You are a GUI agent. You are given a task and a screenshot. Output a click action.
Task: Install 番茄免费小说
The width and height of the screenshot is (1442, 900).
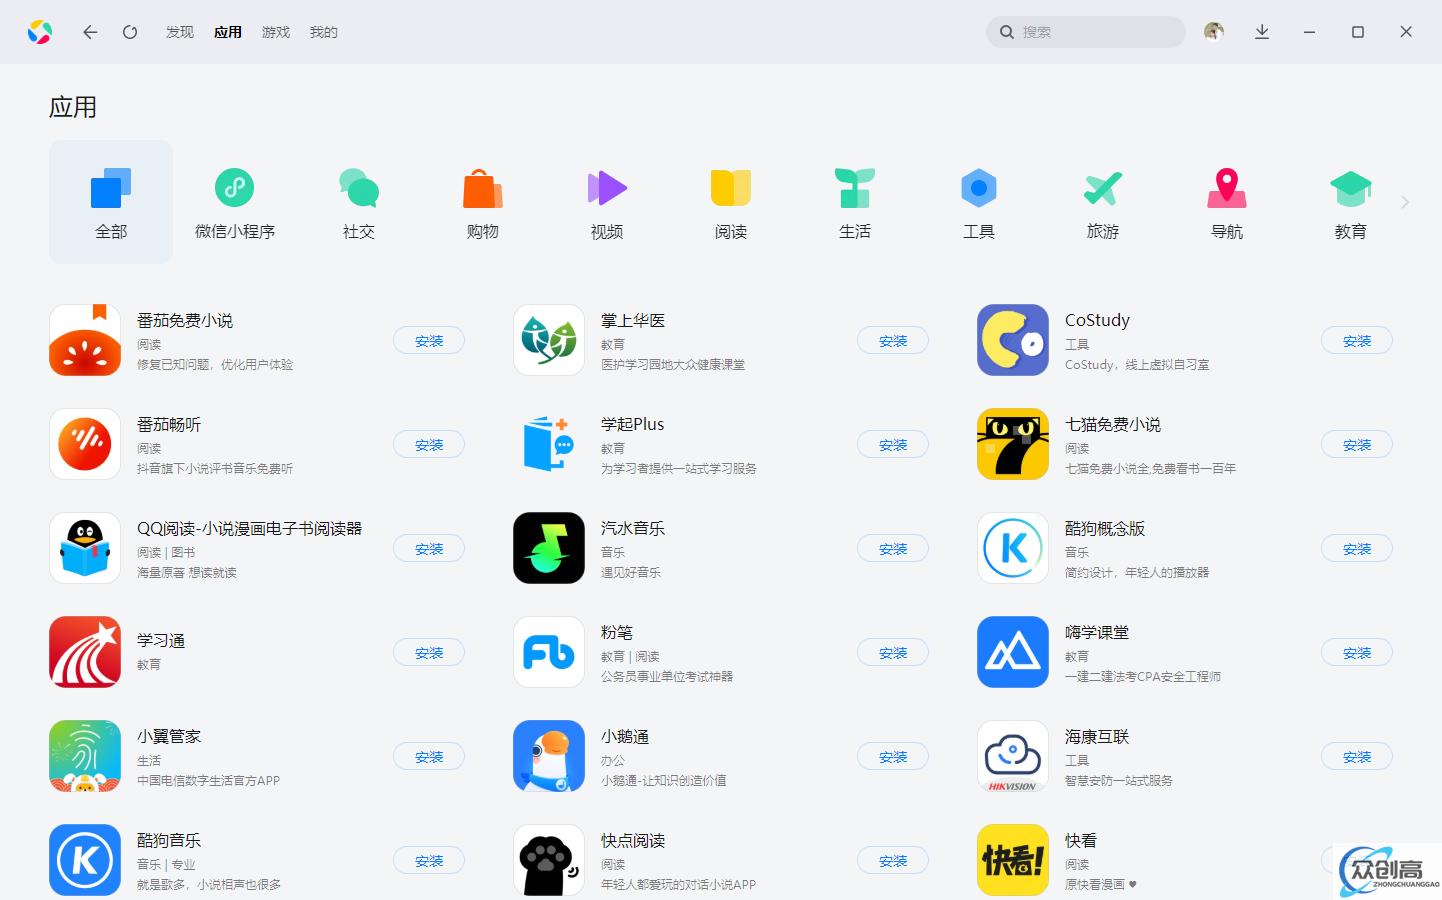429,341
